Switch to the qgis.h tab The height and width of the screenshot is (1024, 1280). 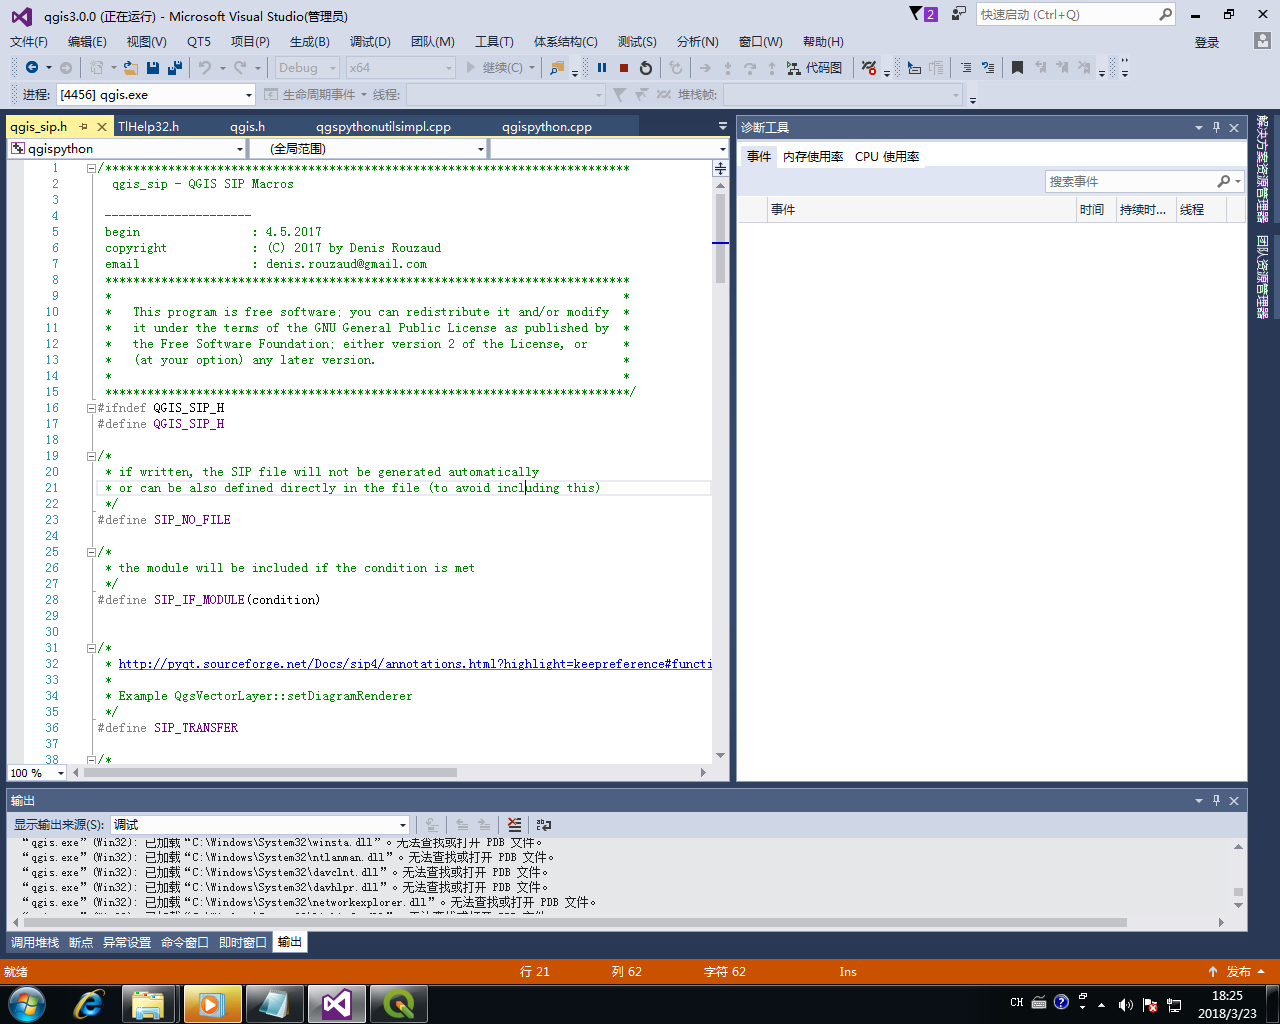pyautogui.click(x=247, y=126)
